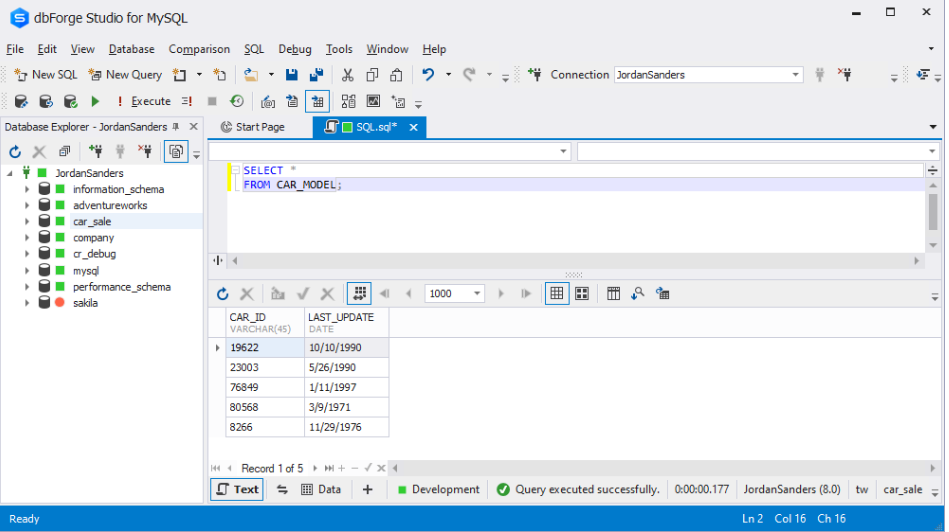
Task: Click the add view plus button
Action: click(367, 489)
